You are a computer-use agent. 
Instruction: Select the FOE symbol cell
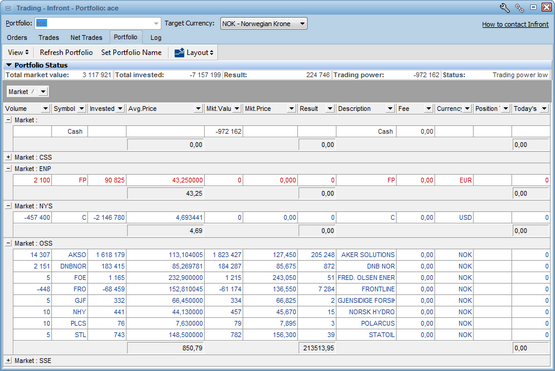tap(69, 278)
